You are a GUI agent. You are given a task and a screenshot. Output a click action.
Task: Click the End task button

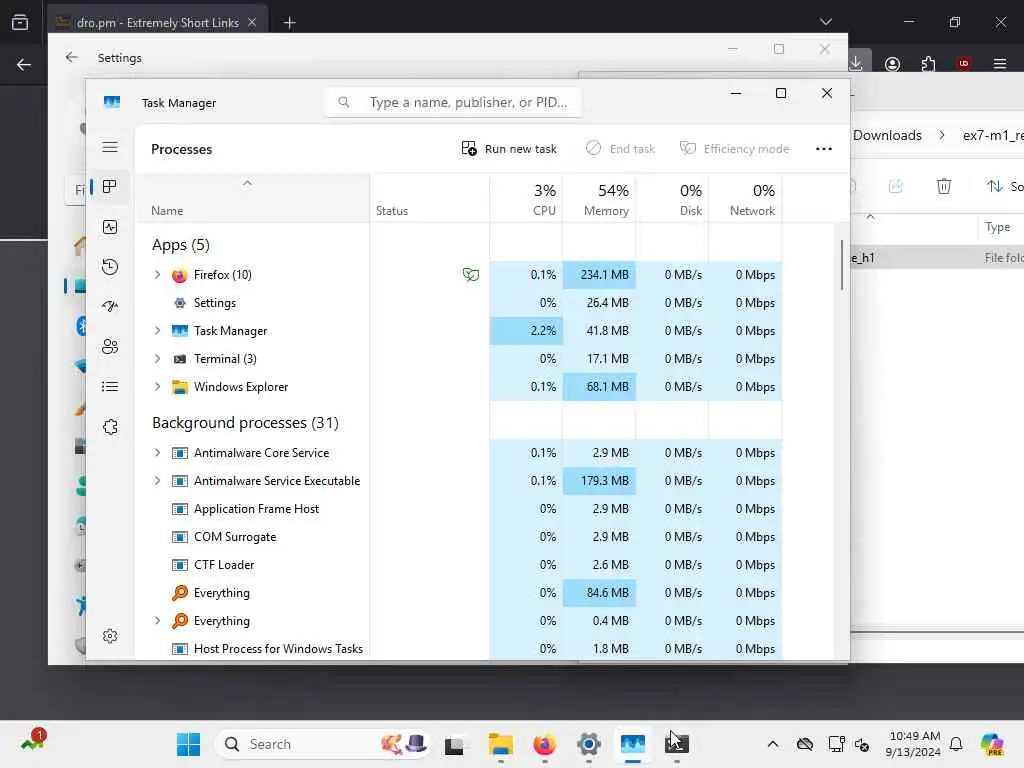[x=620, y=149]
